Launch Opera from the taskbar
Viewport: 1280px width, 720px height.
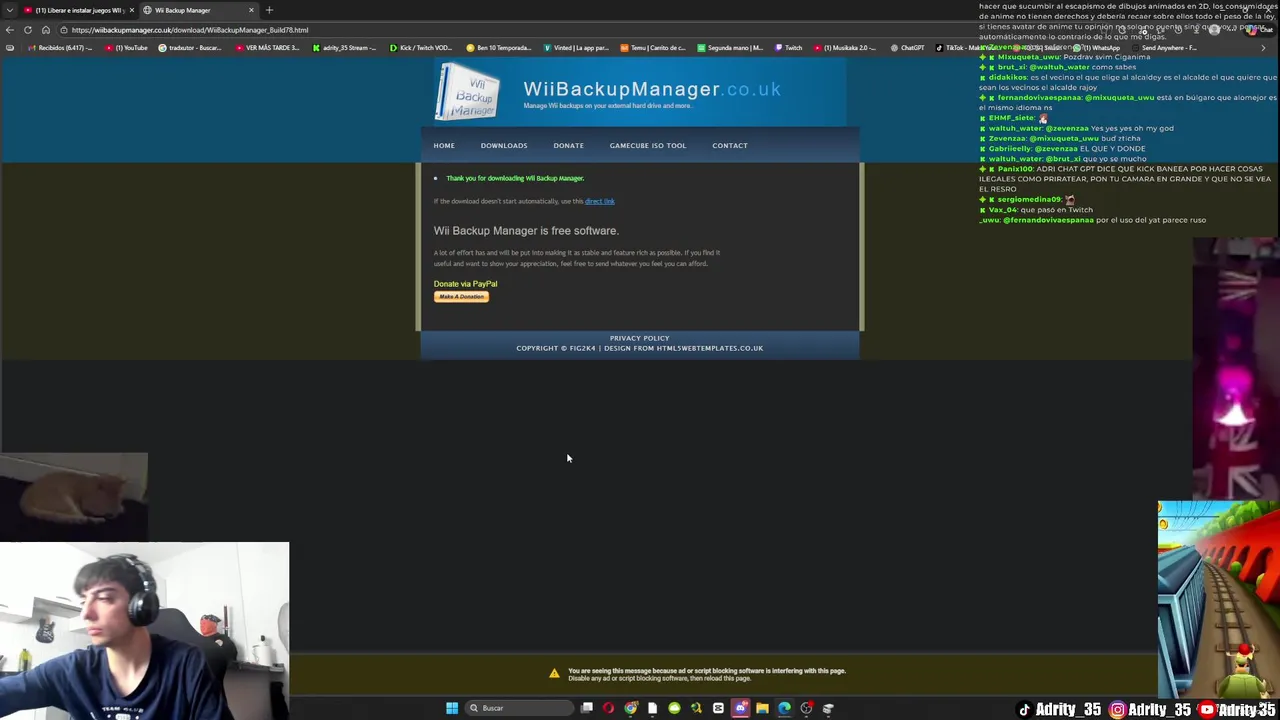[x=608, y=708]
